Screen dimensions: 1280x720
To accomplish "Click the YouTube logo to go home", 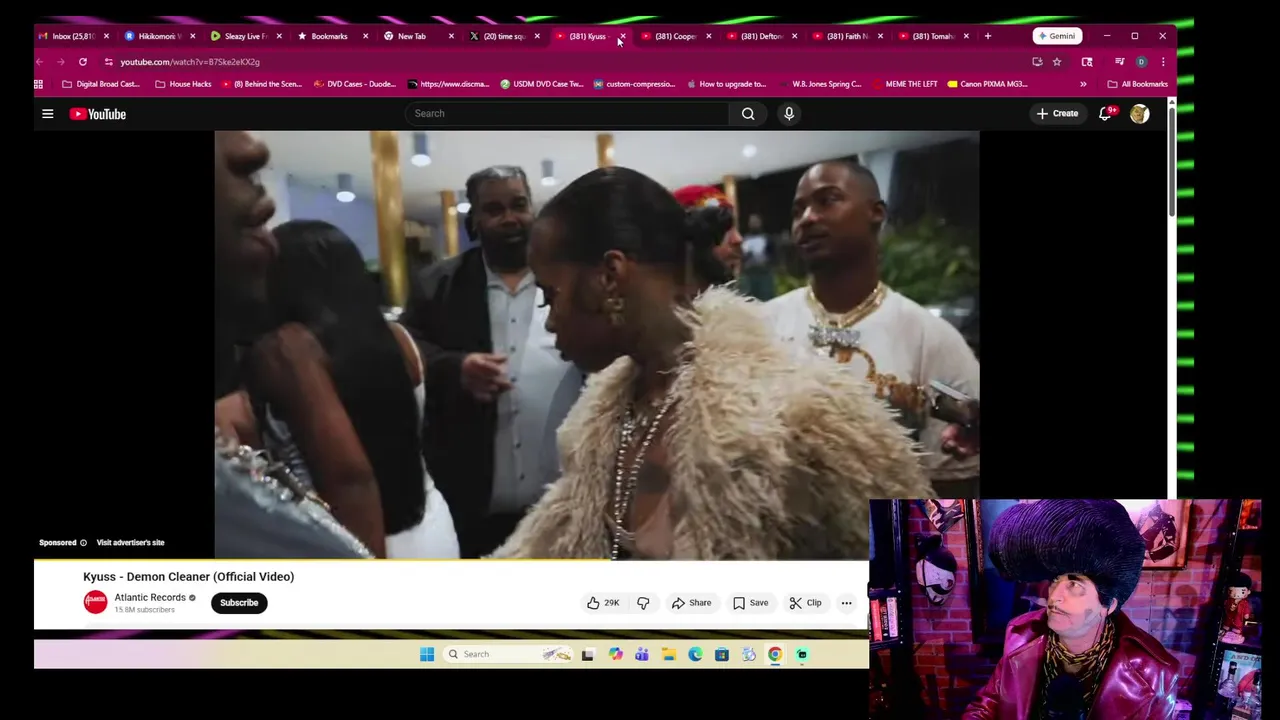I will 98,114.
